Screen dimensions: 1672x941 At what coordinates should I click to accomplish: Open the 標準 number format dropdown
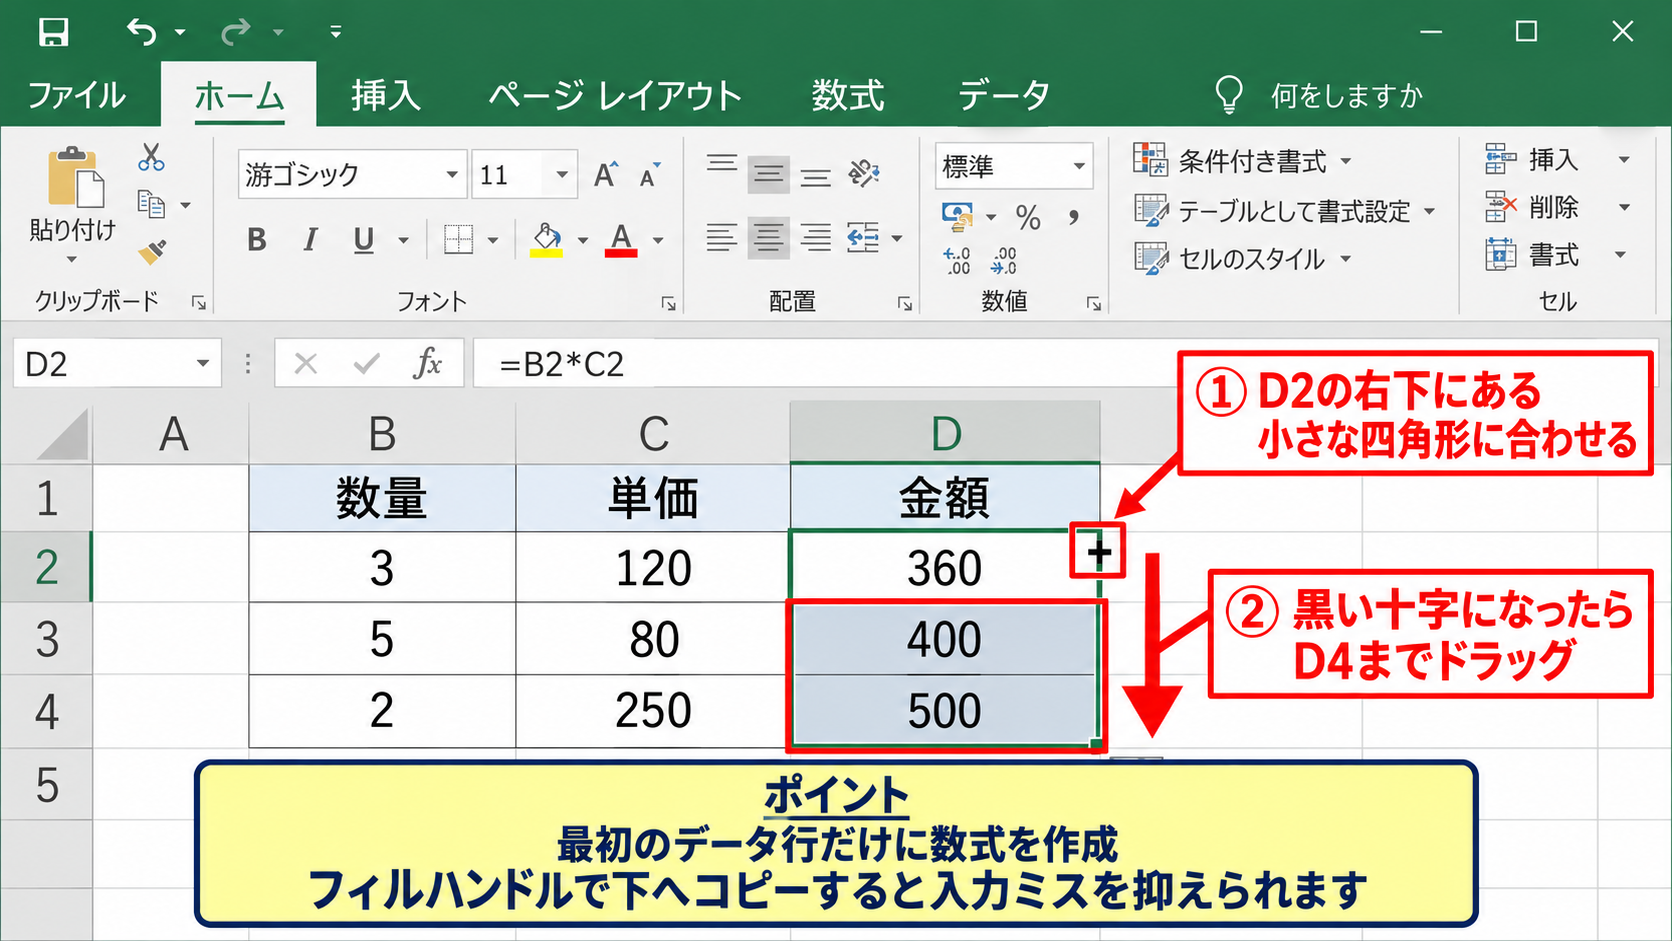tap(1079, 166)
